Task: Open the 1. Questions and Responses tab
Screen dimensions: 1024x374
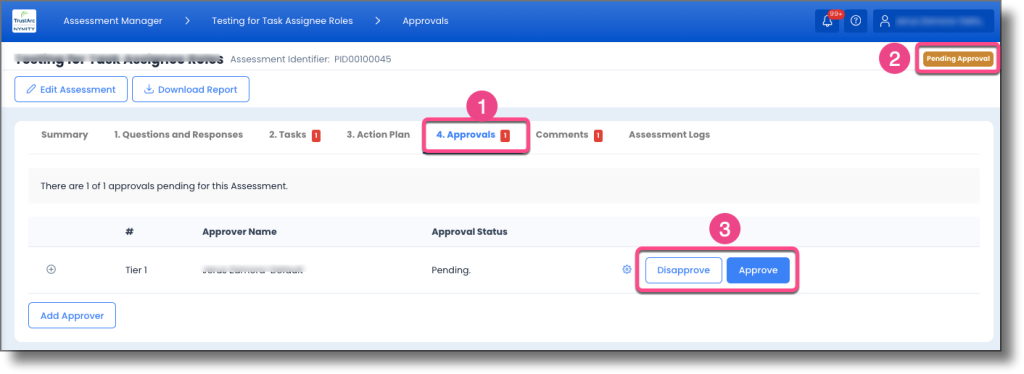Action: pyautogui.click(x=178, y=134)
